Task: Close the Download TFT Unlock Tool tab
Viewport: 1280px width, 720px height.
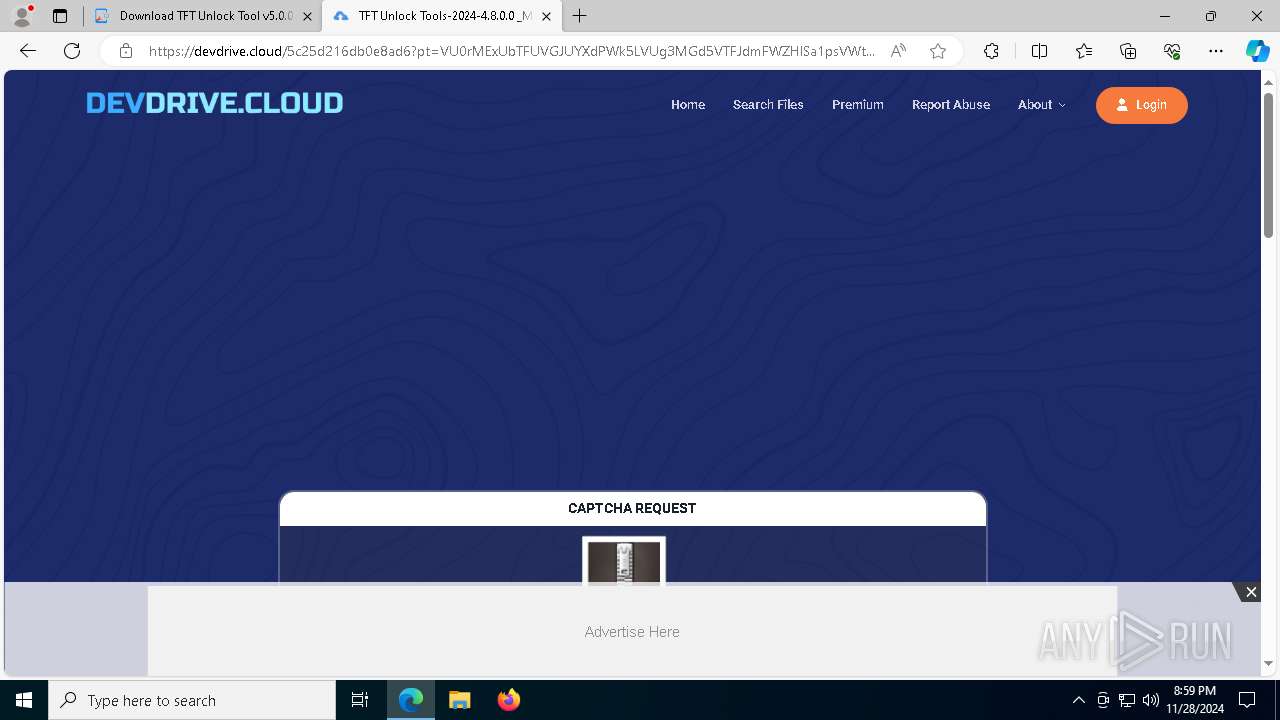Action: coord(307,16)
